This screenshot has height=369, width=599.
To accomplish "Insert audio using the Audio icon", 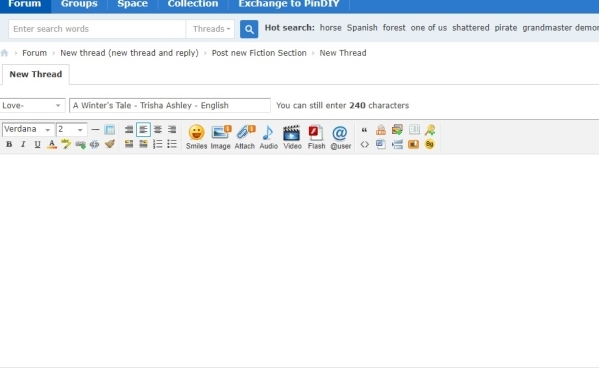I will (x=269, y=137).
